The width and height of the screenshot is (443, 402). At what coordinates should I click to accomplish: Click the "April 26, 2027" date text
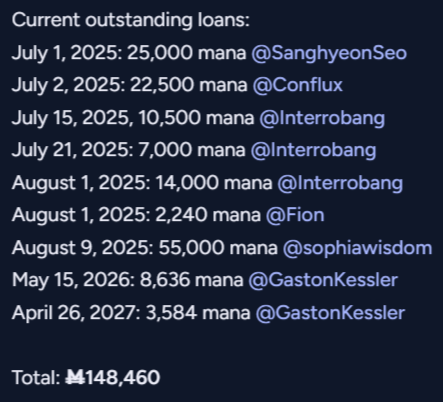coord(74,313)
